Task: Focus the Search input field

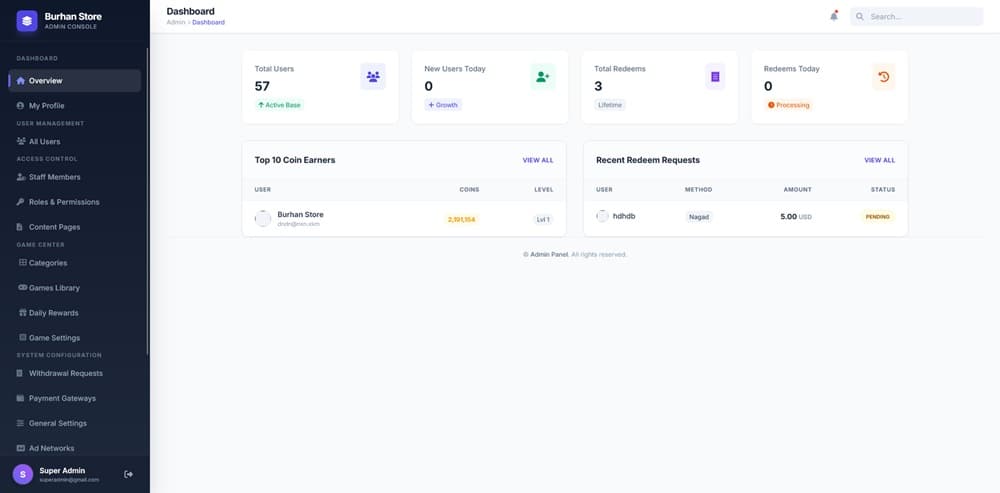Action: (x=922, y=16)
